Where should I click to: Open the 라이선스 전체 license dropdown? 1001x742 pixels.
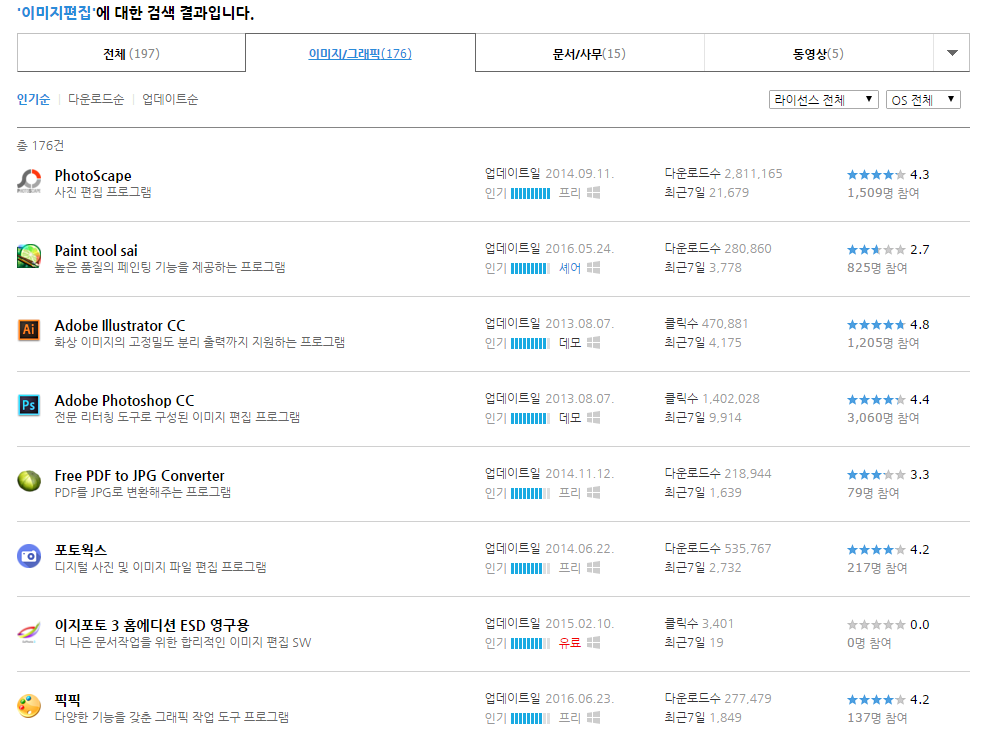pos(824,100)
